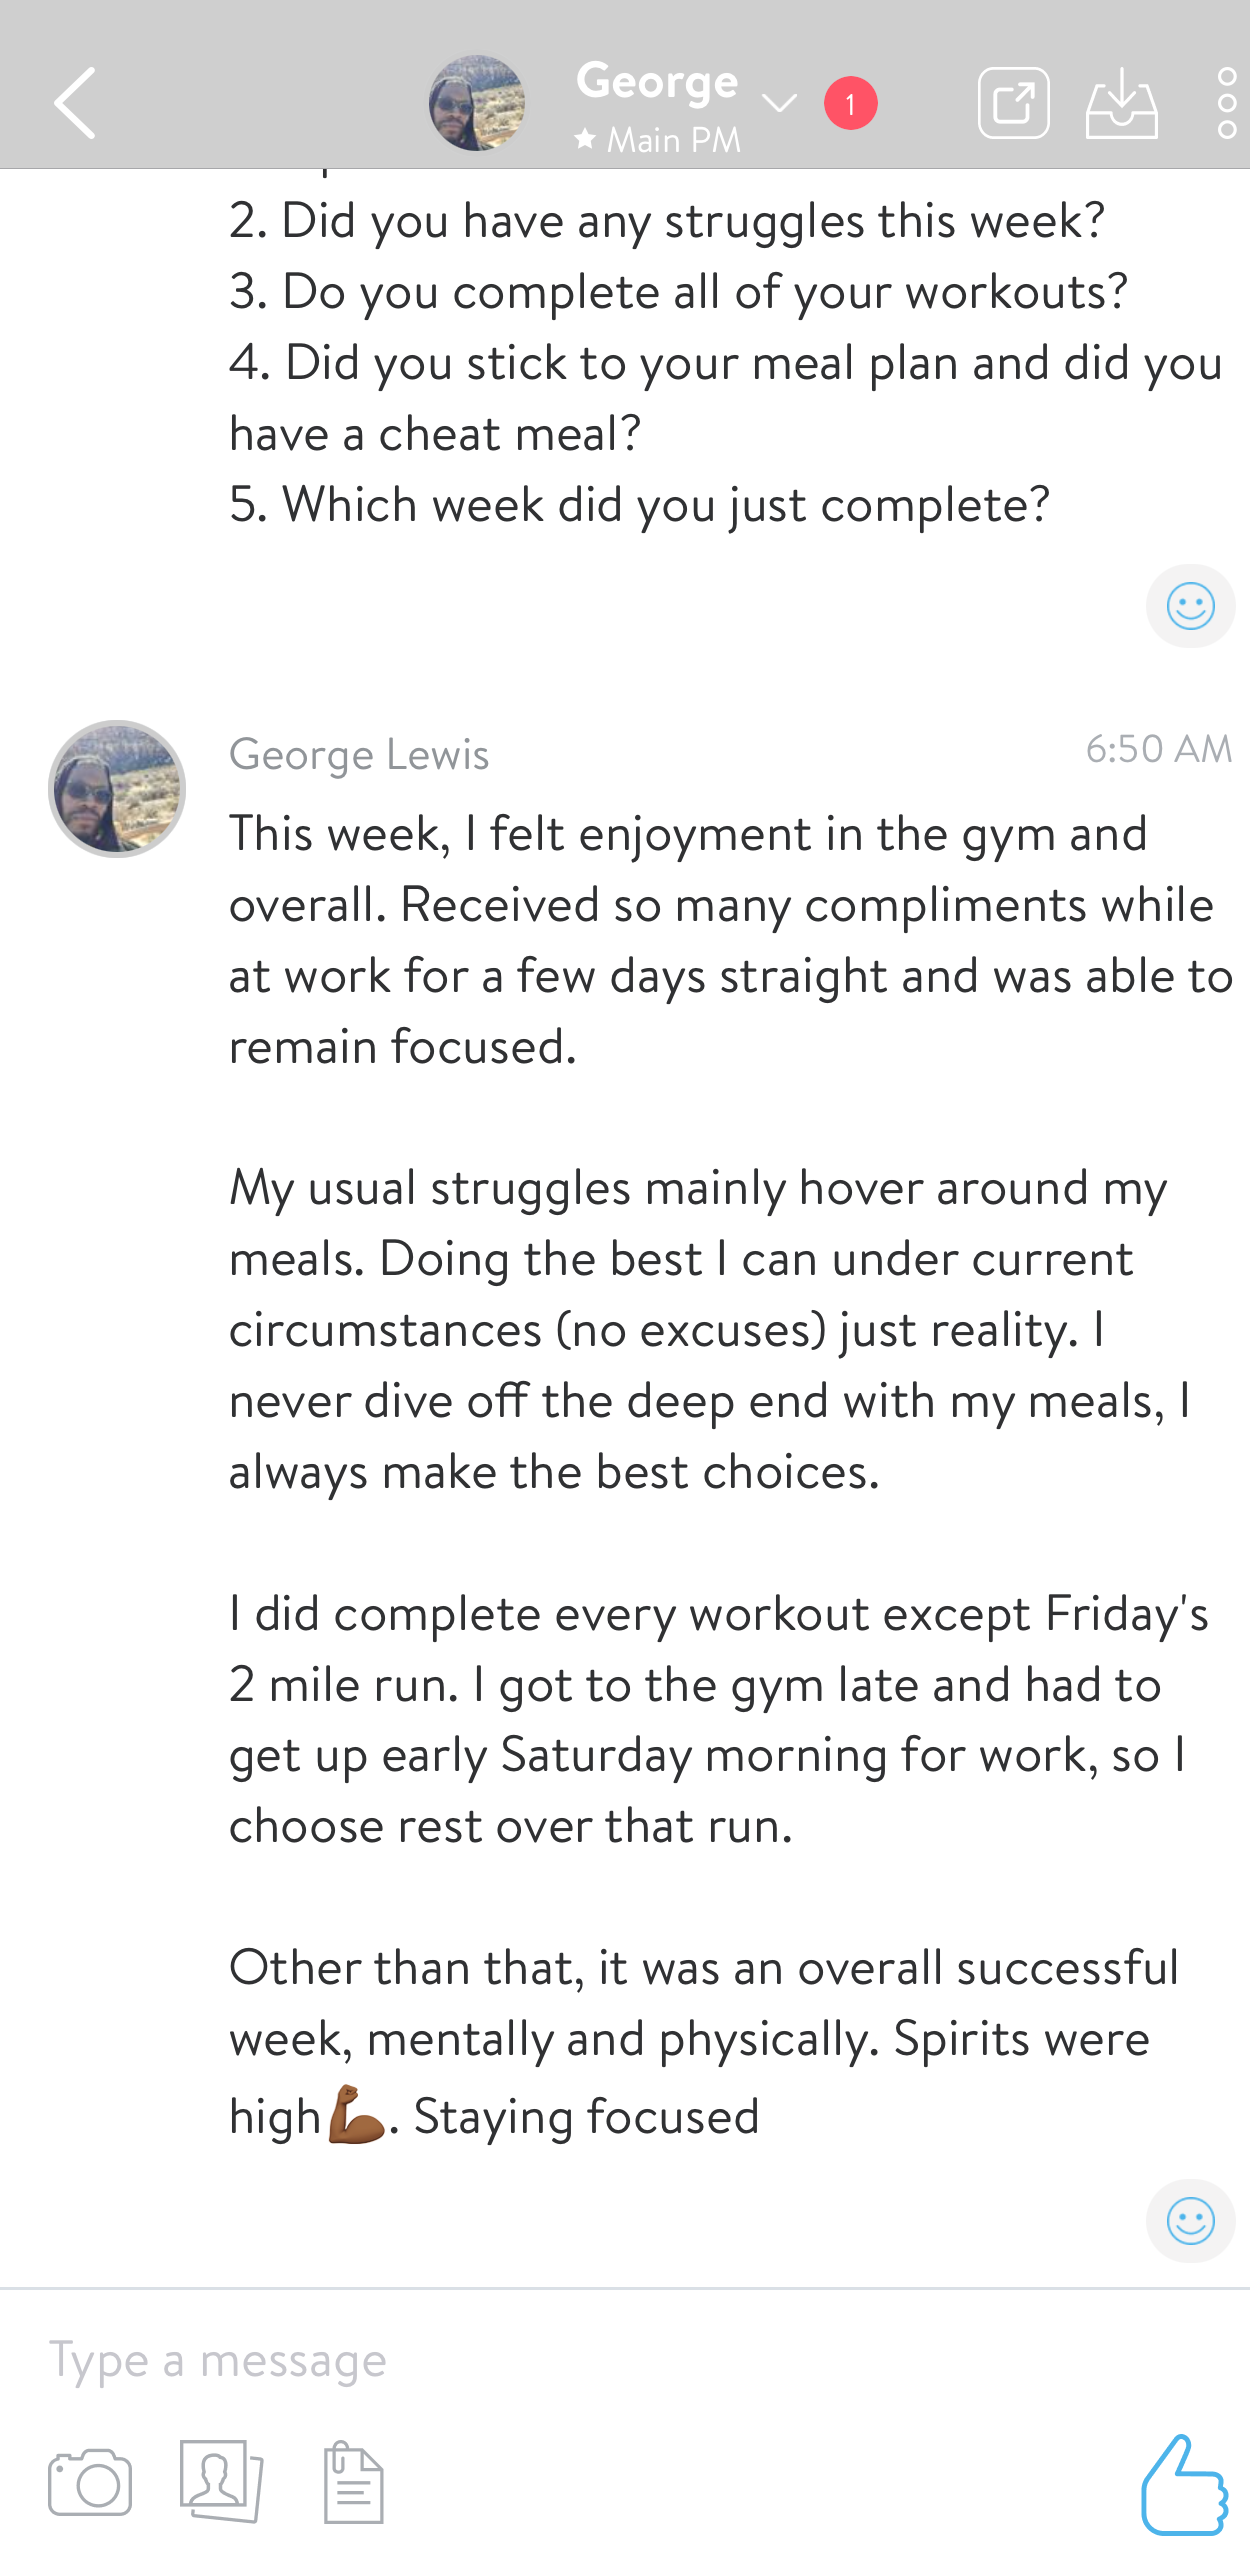Tap the 6:50 AM message timestamp
Viewport: 1250px width, 2567px height.
[1158, 749]
